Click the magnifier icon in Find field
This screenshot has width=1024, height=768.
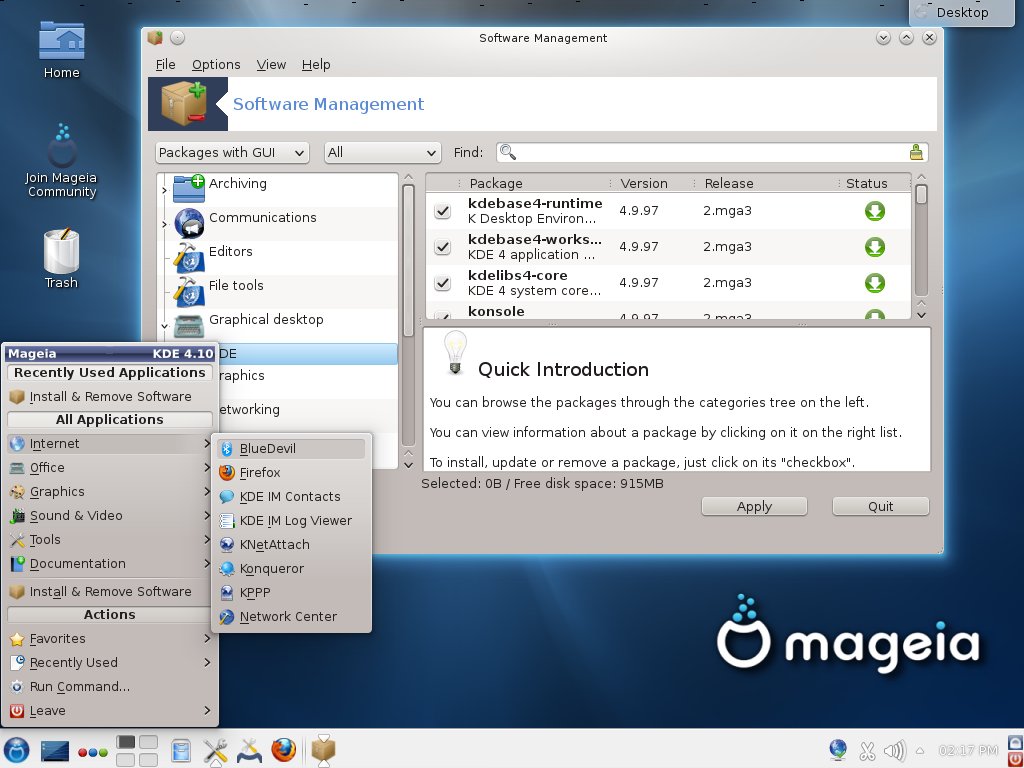coord(507,152)
